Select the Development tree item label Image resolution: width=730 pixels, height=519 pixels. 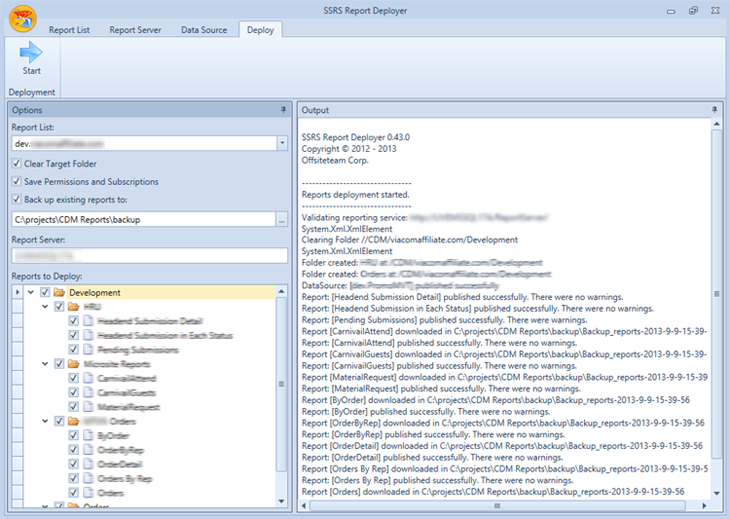[x=95, y=293]
